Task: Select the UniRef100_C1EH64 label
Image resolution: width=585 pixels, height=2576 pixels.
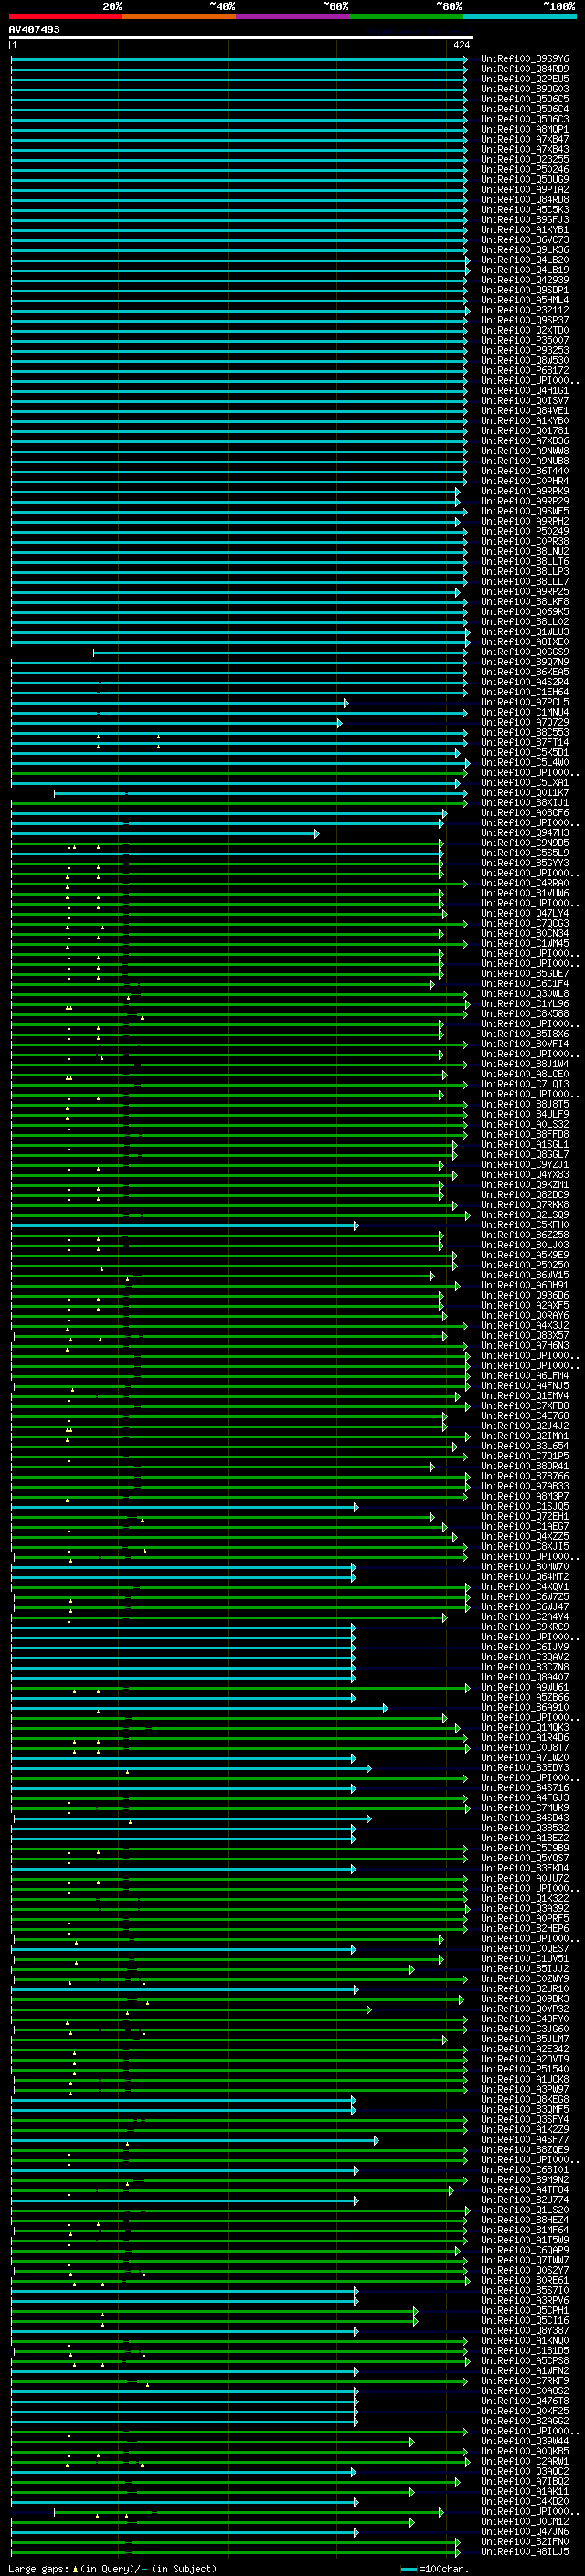Action: [524, 692]
